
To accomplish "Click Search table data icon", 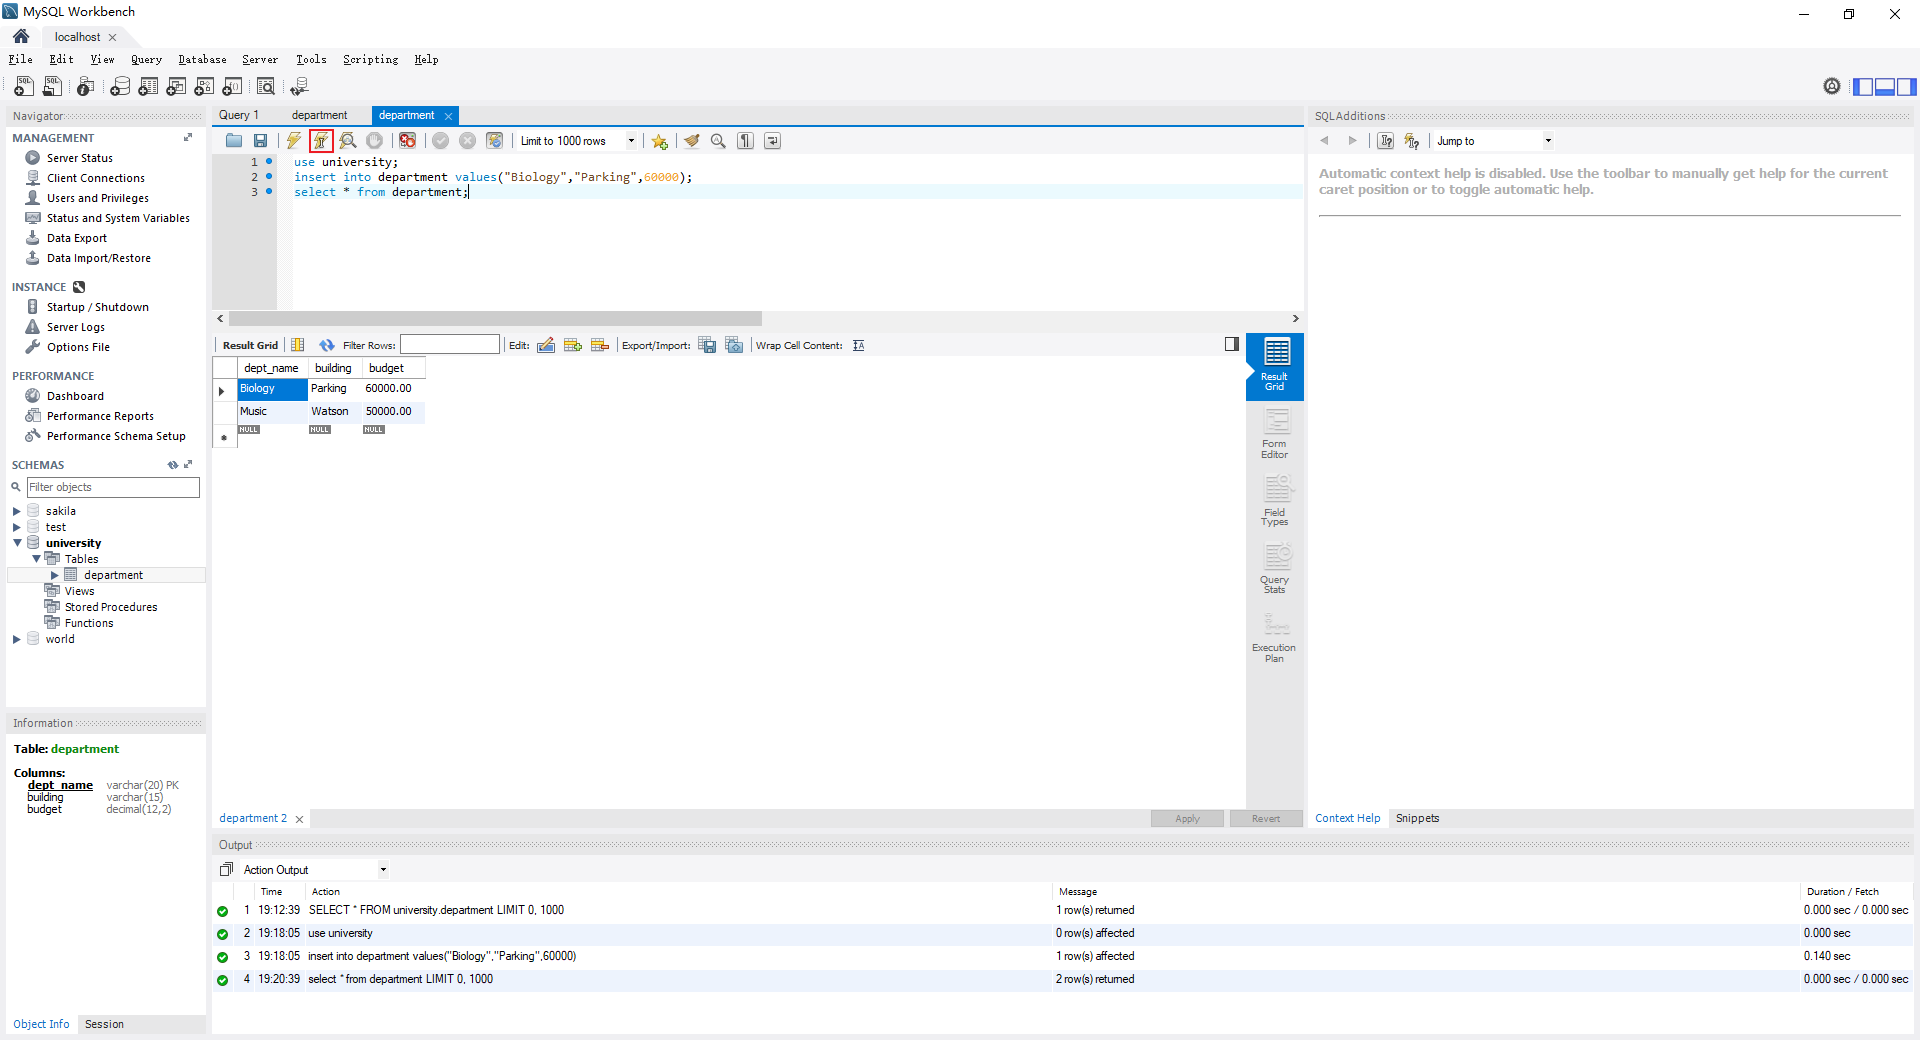I will coord(266,87).
